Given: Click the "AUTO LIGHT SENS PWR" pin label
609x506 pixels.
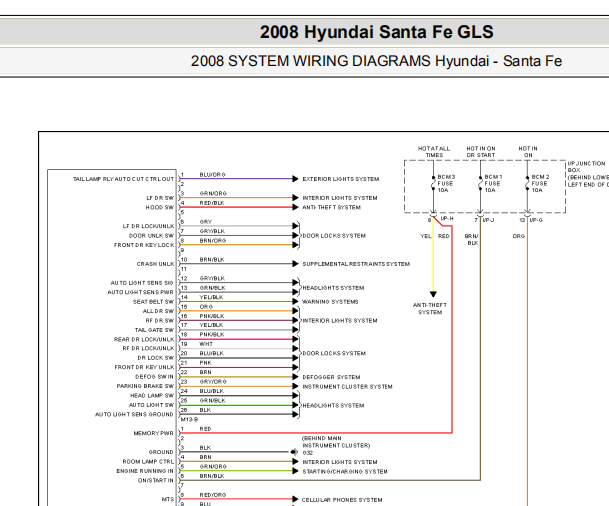Looking at the screenshot, I should coord(141,292).
